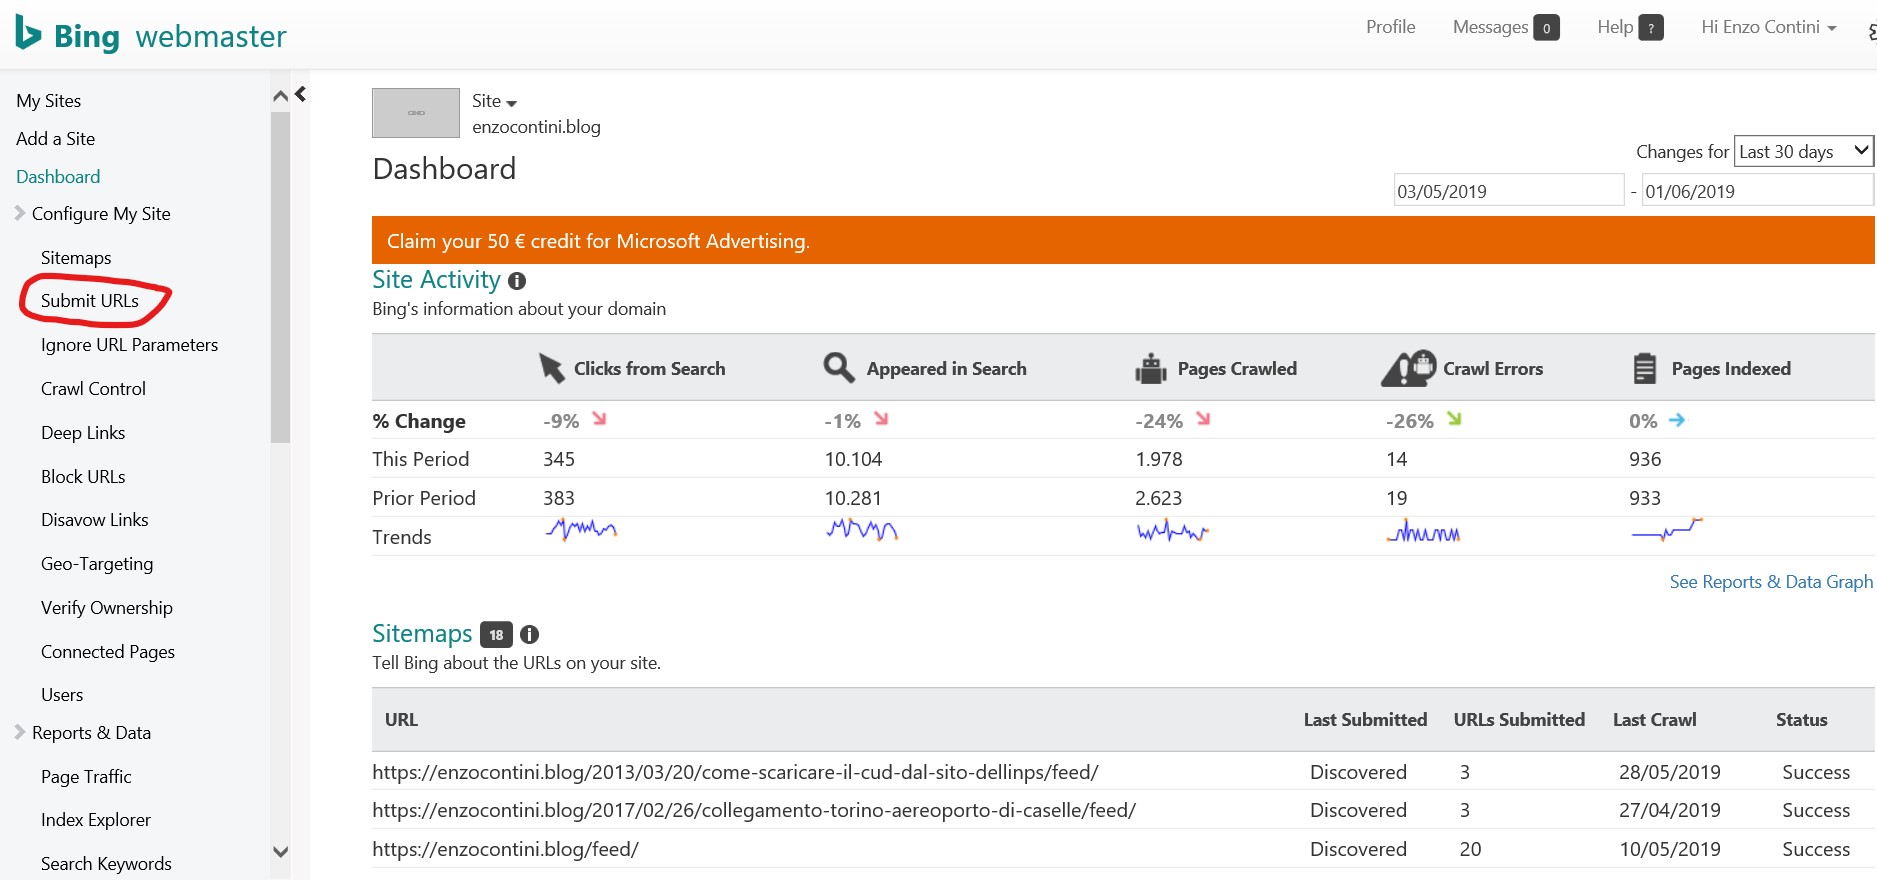Viewport: 1877px width, 880px height.
Task: Click the Crawl Errors warning icon
Action: click(1408, 368)
